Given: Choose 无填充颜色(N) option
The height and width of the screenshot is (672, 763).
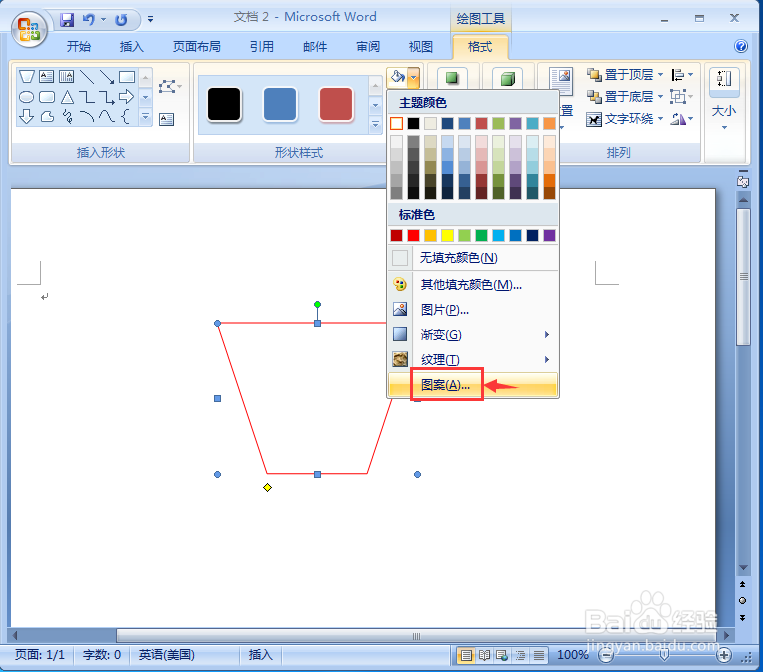Looking at the screenshot, I should [472, 258].
